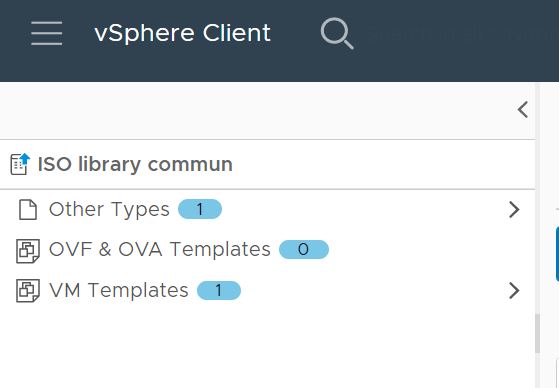Click the Other Types count badge
The width and height of the screenshot is (559, 388).
(x=200, y=209)
